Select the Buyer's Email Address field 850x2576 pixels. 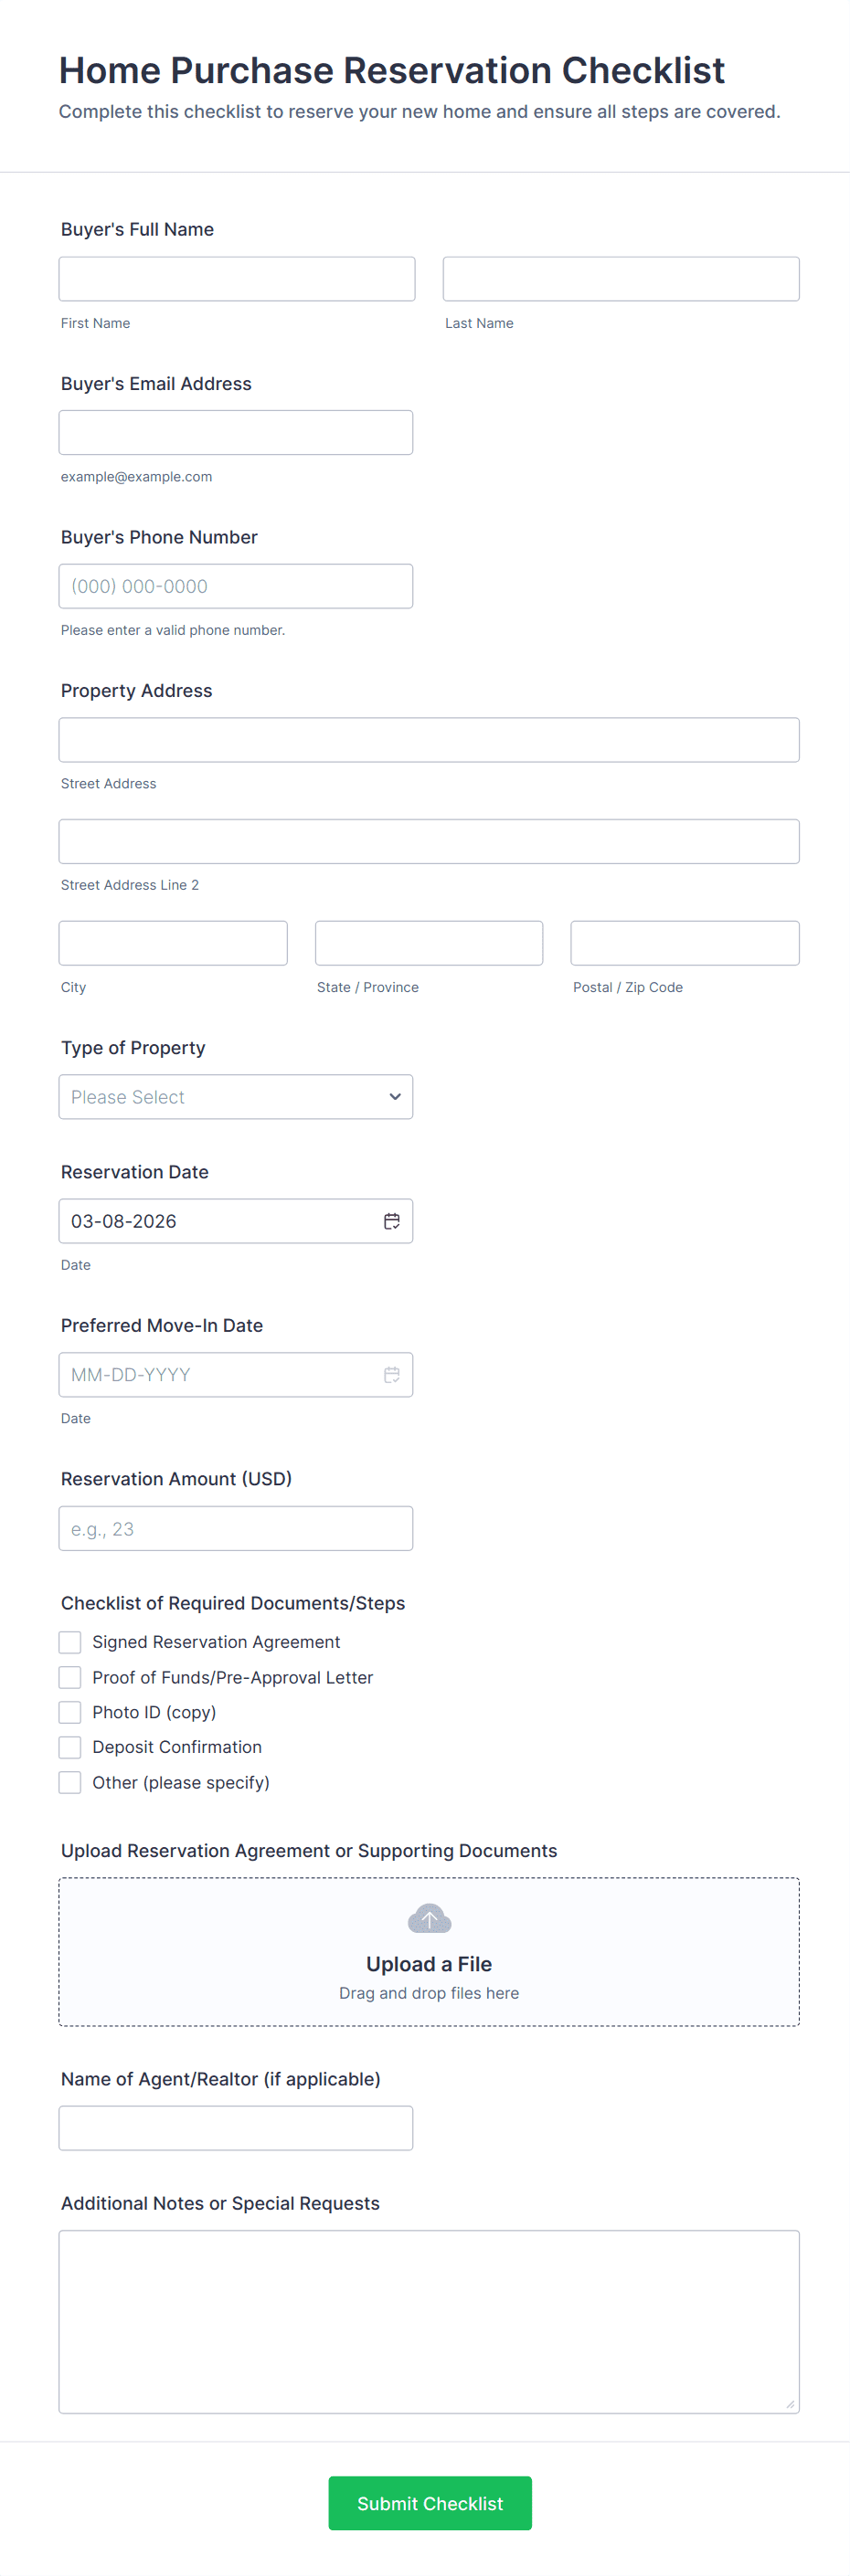click(236, 433)
